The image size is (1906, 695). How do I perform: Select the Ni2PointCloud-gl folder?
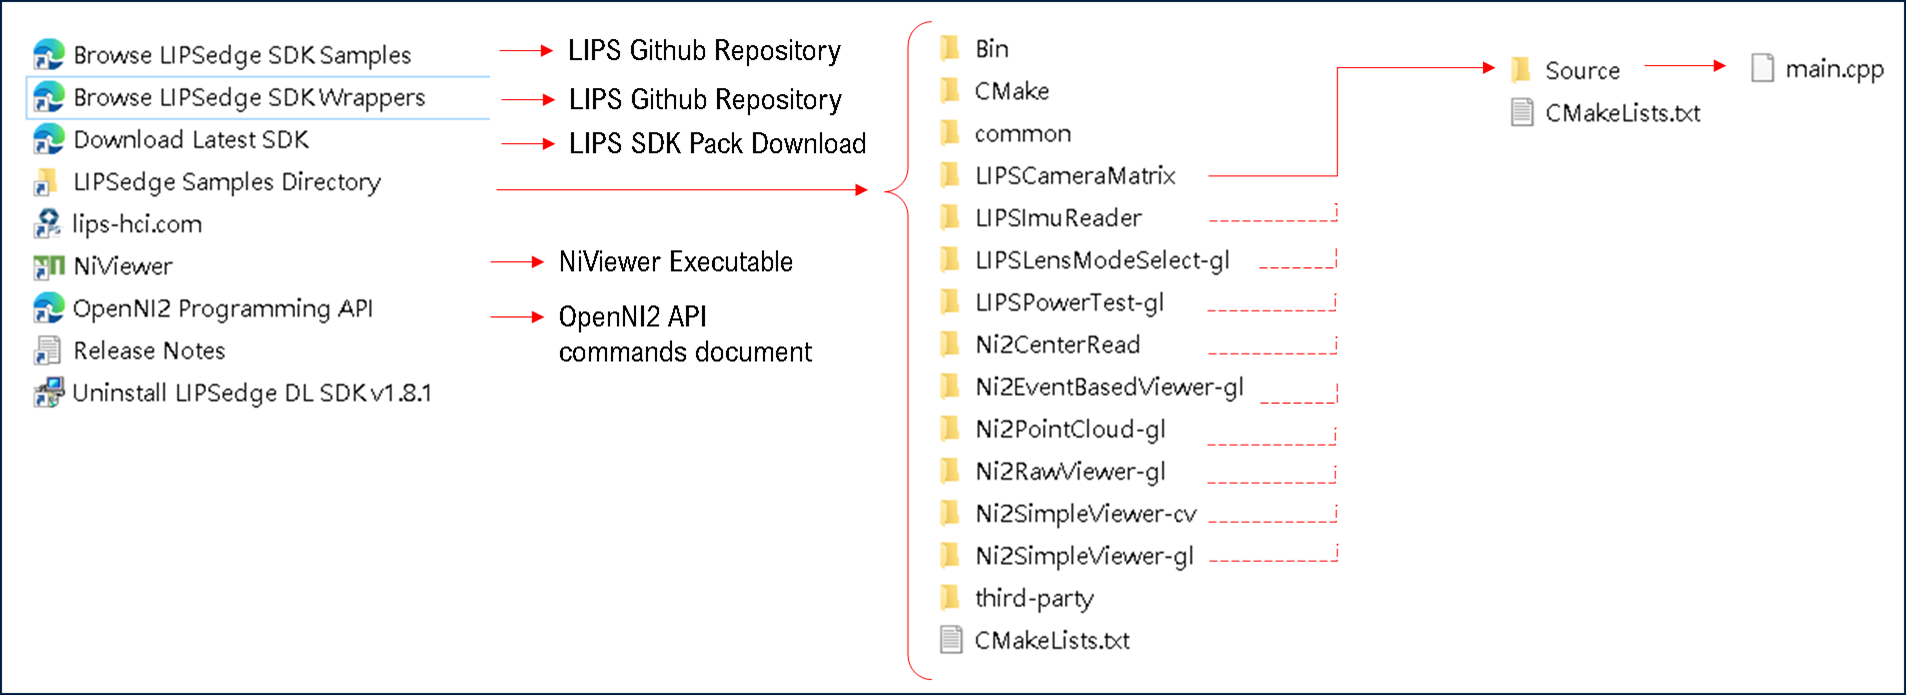click(1069, 429)
